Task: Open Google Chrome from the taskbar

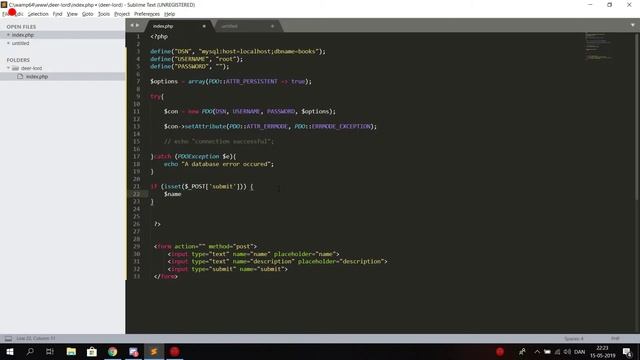Action: click(x=113, y=351)
